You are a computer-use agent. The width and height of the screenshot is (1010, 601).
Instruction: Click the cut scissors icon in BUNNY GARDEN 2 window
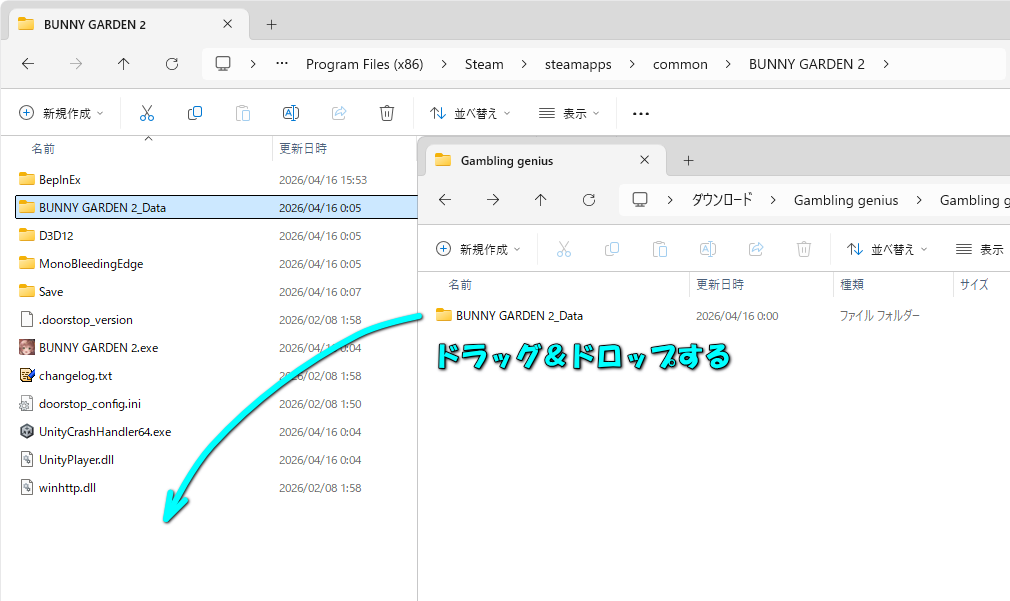[147, 113]
